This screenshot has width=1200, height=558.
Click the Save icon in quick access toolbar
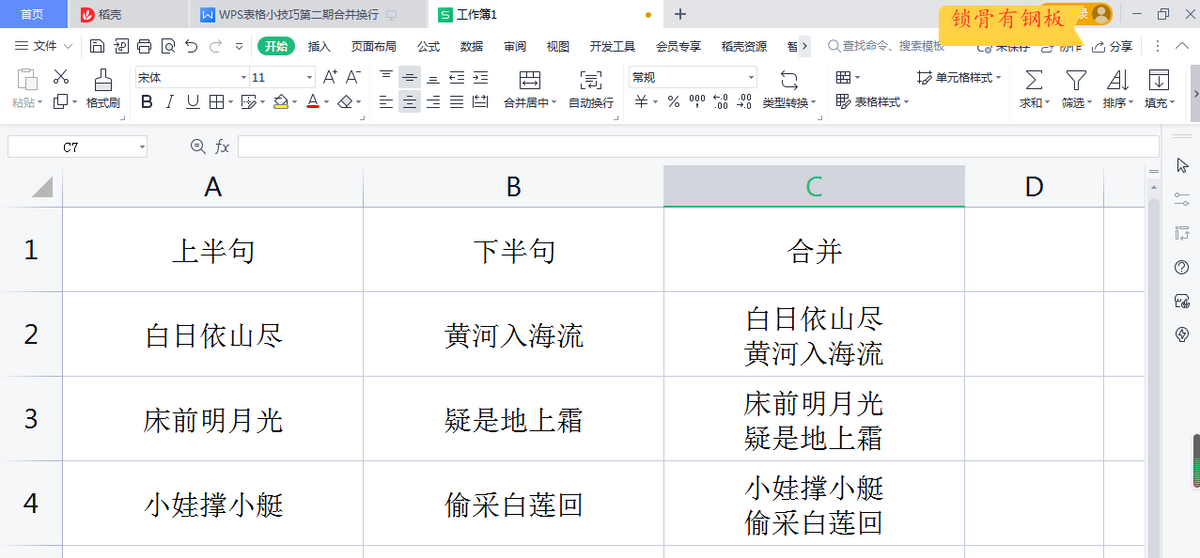click(96, 46)
